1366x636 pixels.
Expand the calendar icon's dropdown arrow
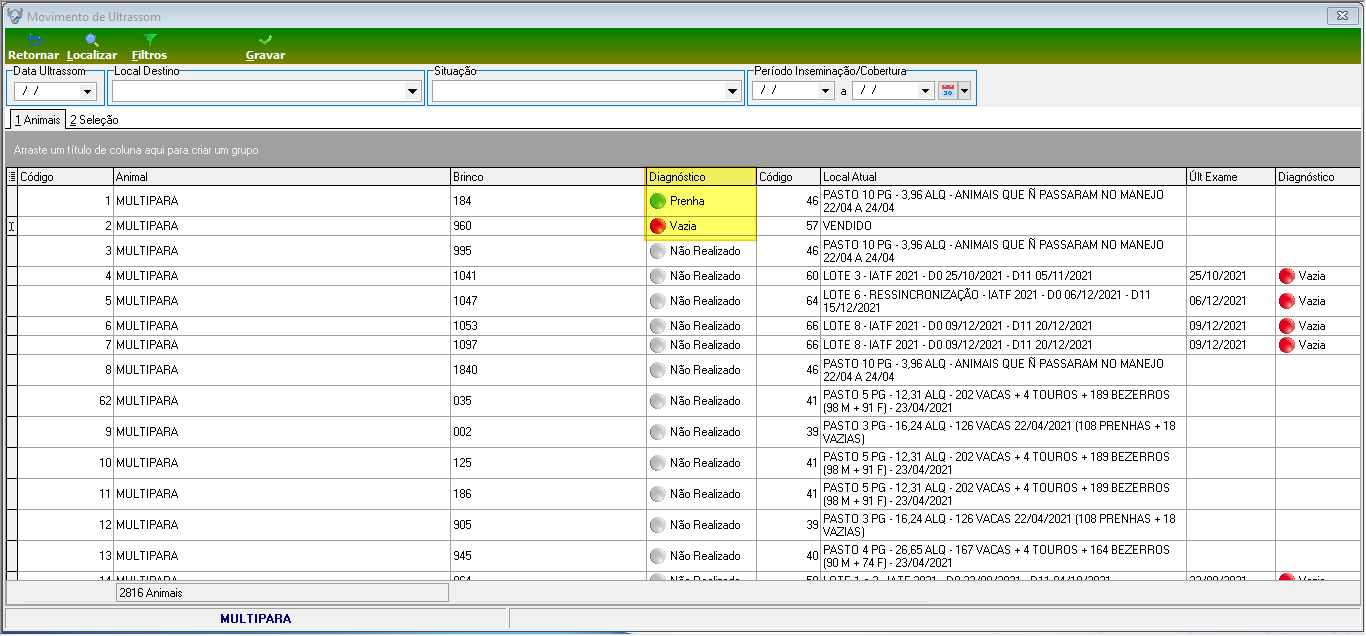[x=965, y=91]
